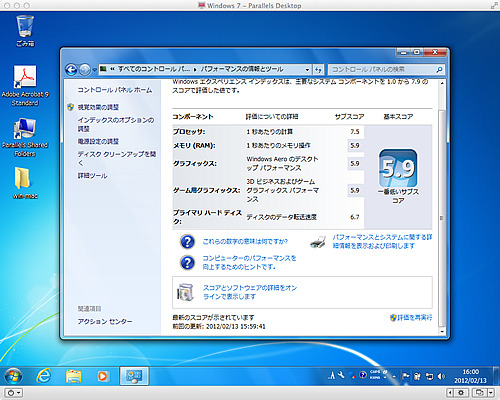The width and height of the screenshot is (500, 400).
Task: Click the wrench tool icon in the tray
Action: [341, 375]
